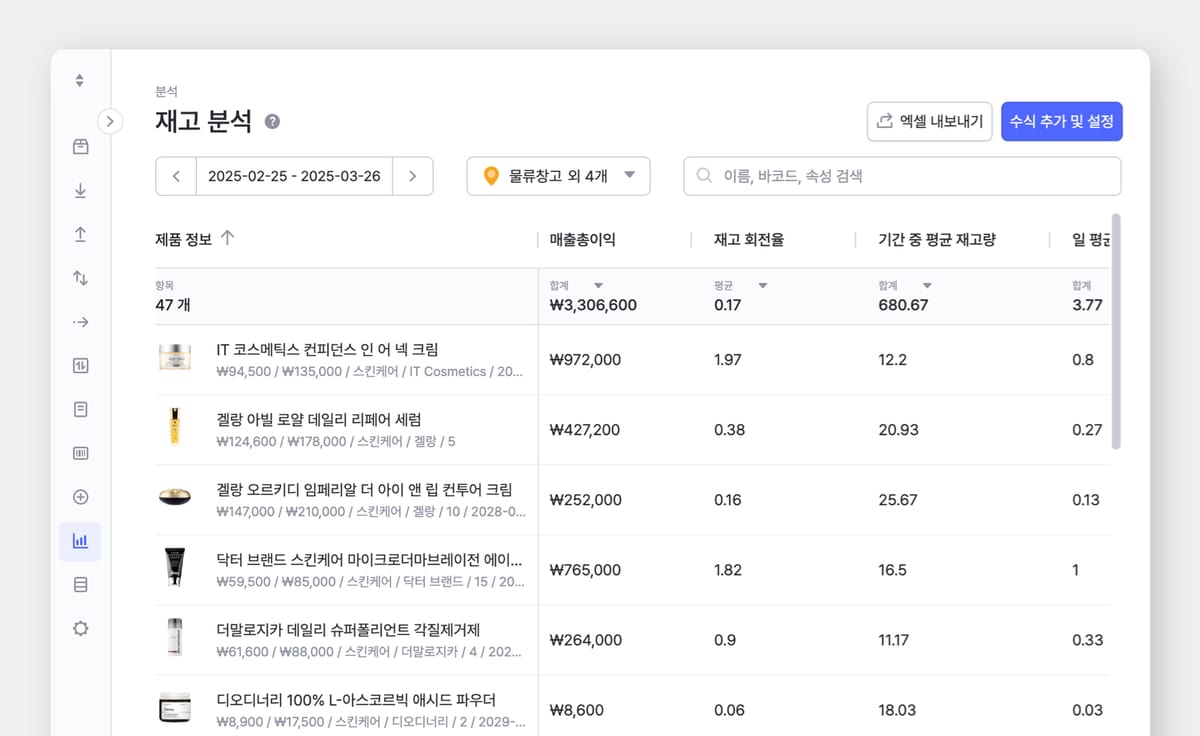The width and height of the screenshot is (1200, 736).
Task: Go to the previous date range
Action: click(x=176, y=176)
